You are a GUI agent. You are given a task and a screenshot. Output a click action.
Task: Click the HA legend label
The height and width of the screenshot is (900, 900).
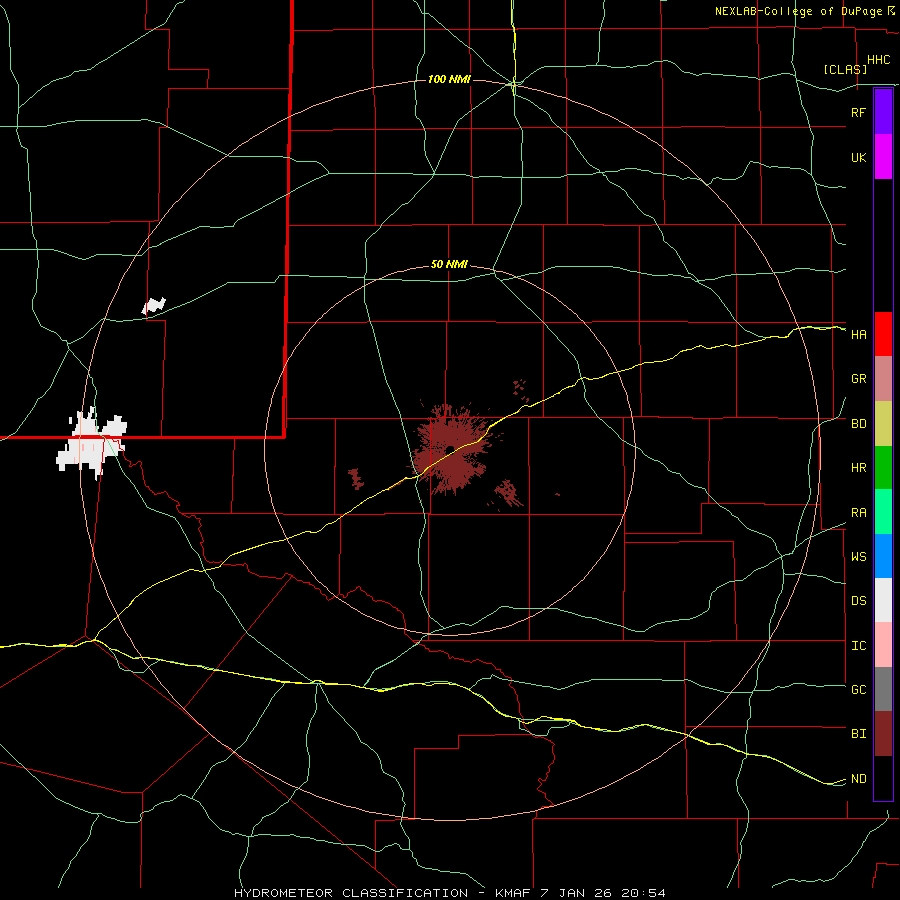[x=858, y=335]
